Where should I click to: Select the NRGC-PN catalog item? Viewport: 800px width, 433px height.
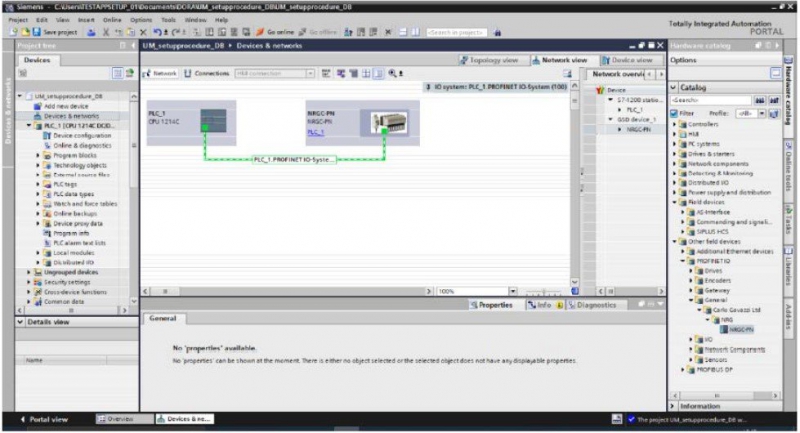pyautogui.click(x=737, y=330)
